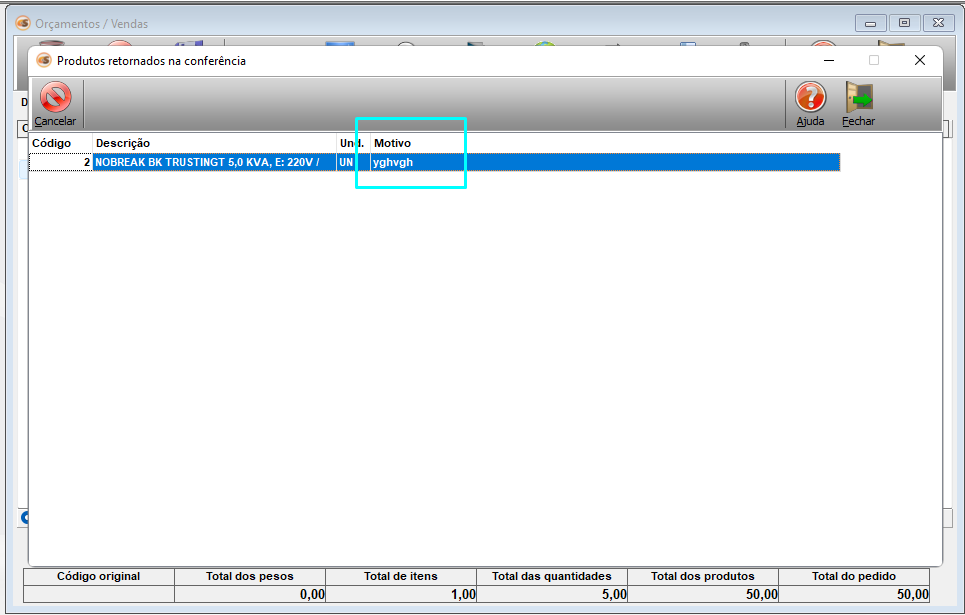The height and width of the screenshot is (615, 965).
Task: Click the Orçamentos / Vendas window icon
Action: click(22, 23)
